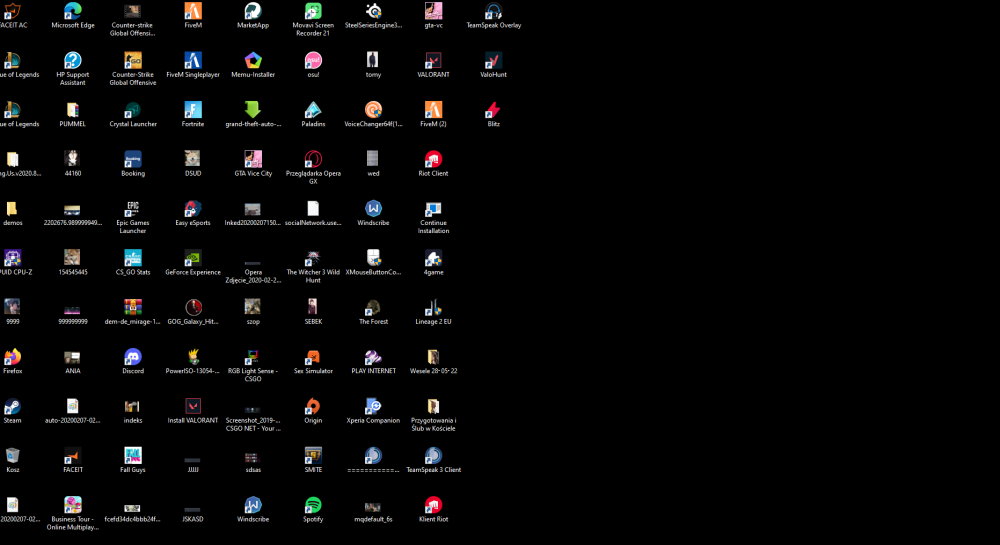
Task: Click the Riot Client shortcut
Action: tap(433, 159)
